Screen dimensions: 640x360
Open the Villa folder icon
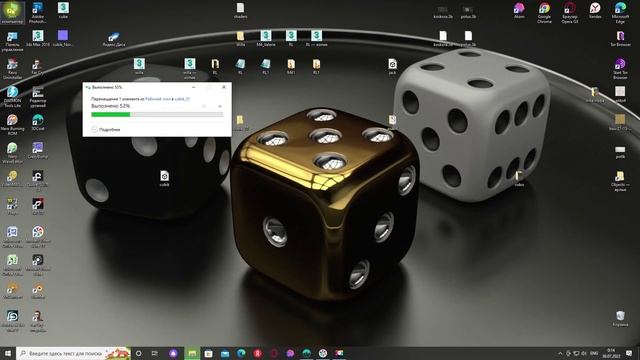tap(240, 39)
